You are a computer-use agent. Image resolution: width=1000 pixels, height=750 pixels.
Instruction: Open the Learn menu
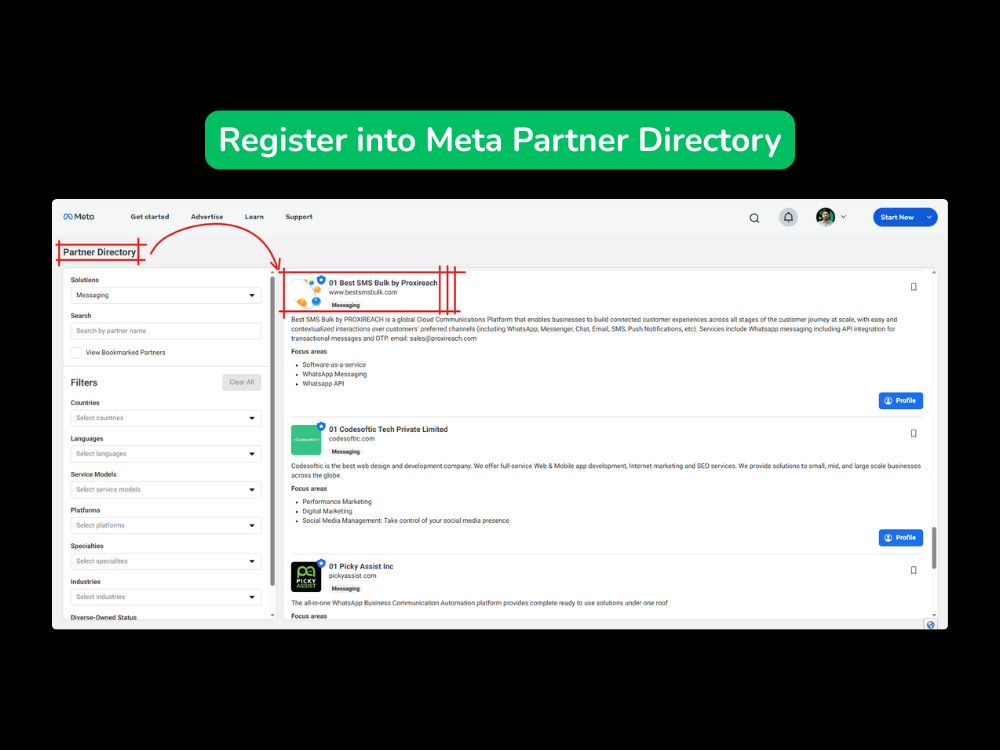tap(254, 217)
